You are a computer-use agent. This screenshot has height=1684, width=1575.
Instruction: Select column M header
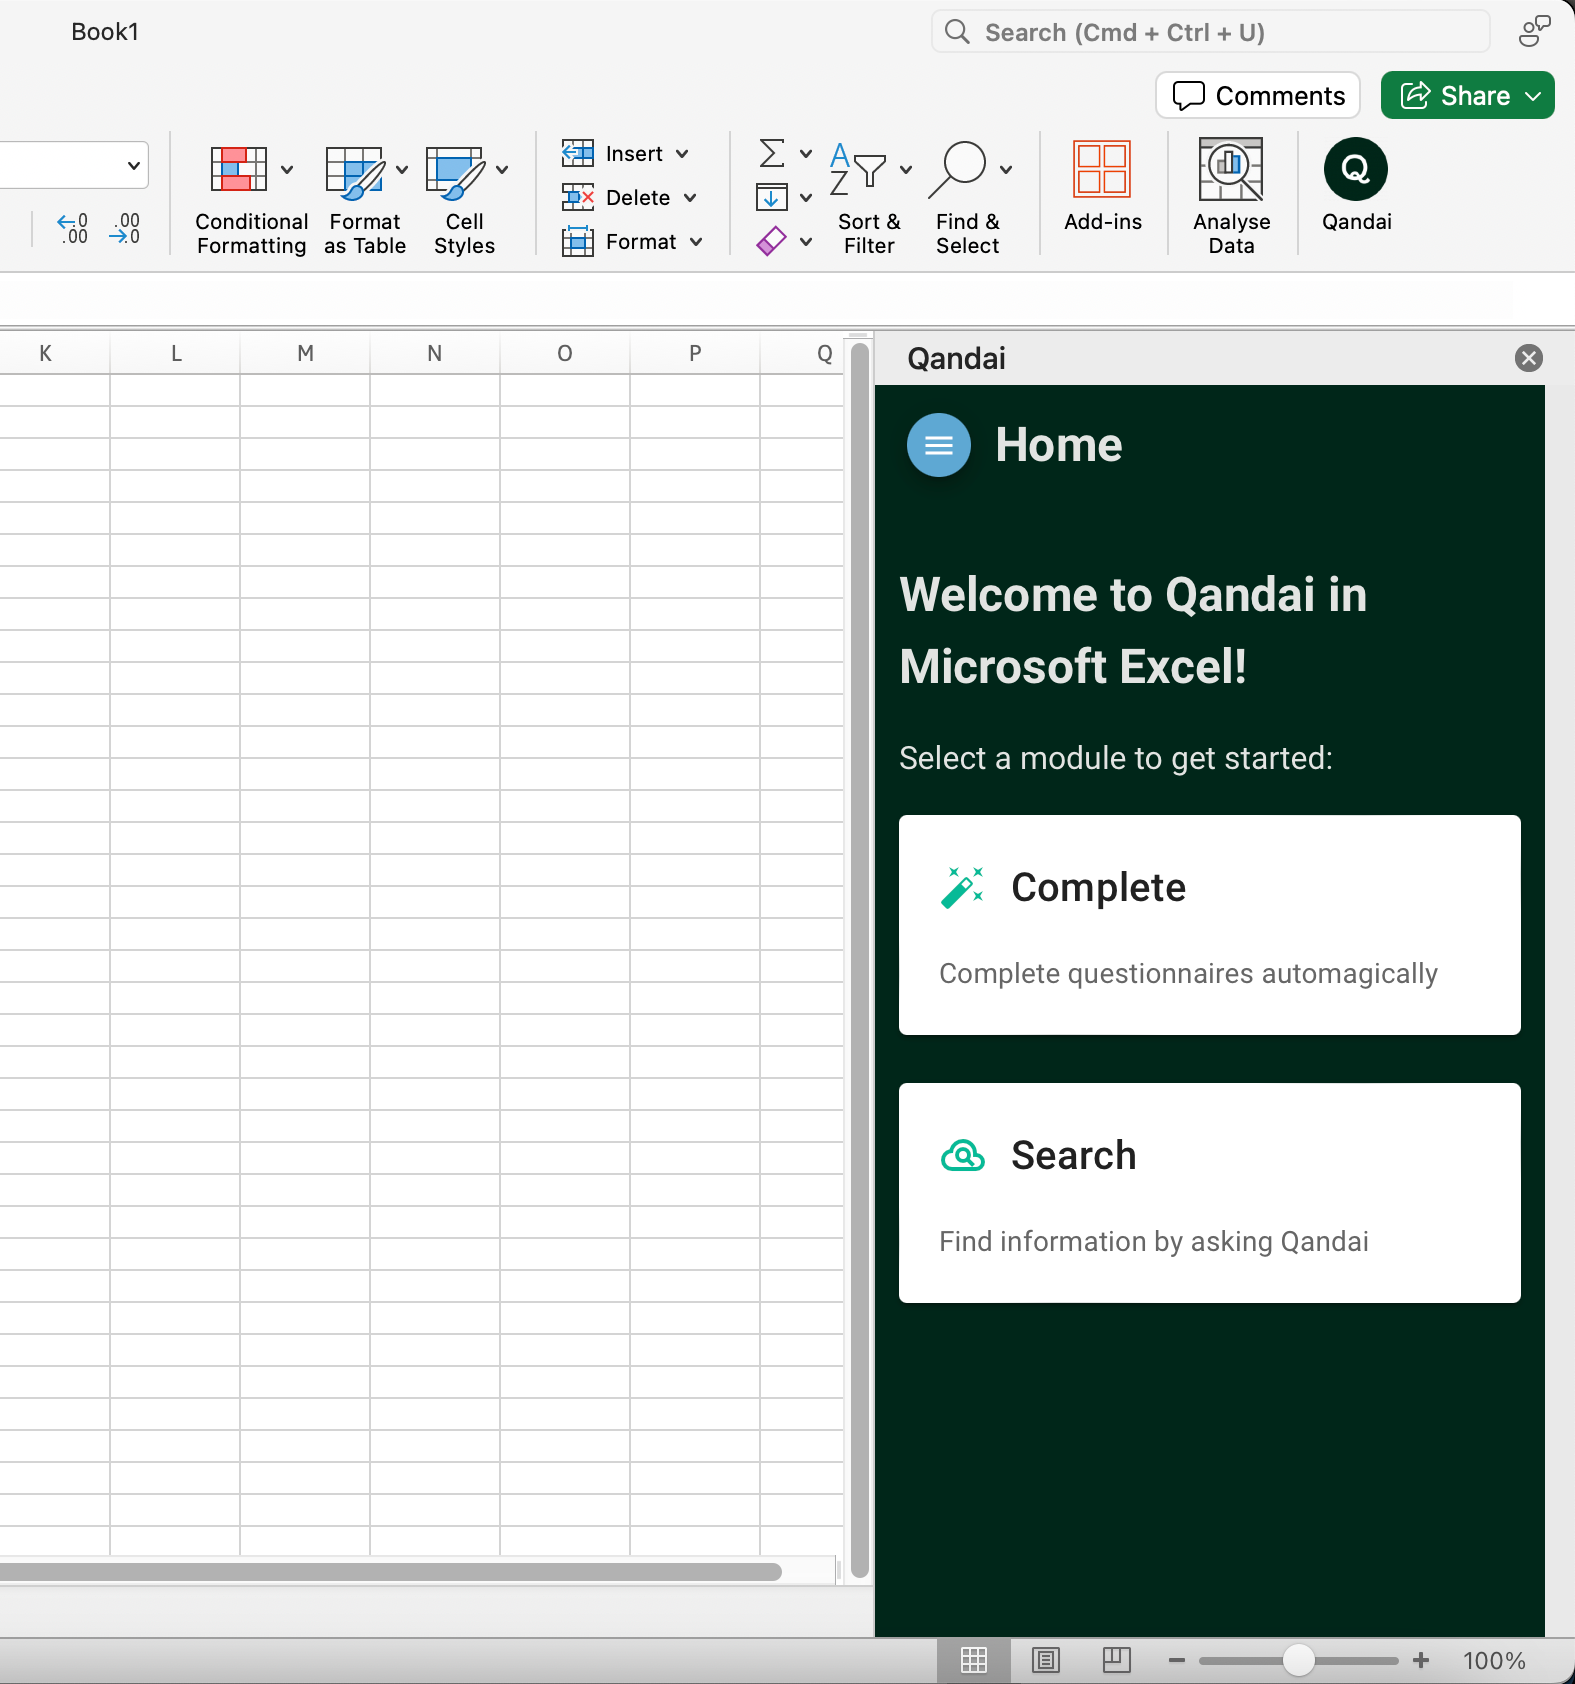click(305, 353)
